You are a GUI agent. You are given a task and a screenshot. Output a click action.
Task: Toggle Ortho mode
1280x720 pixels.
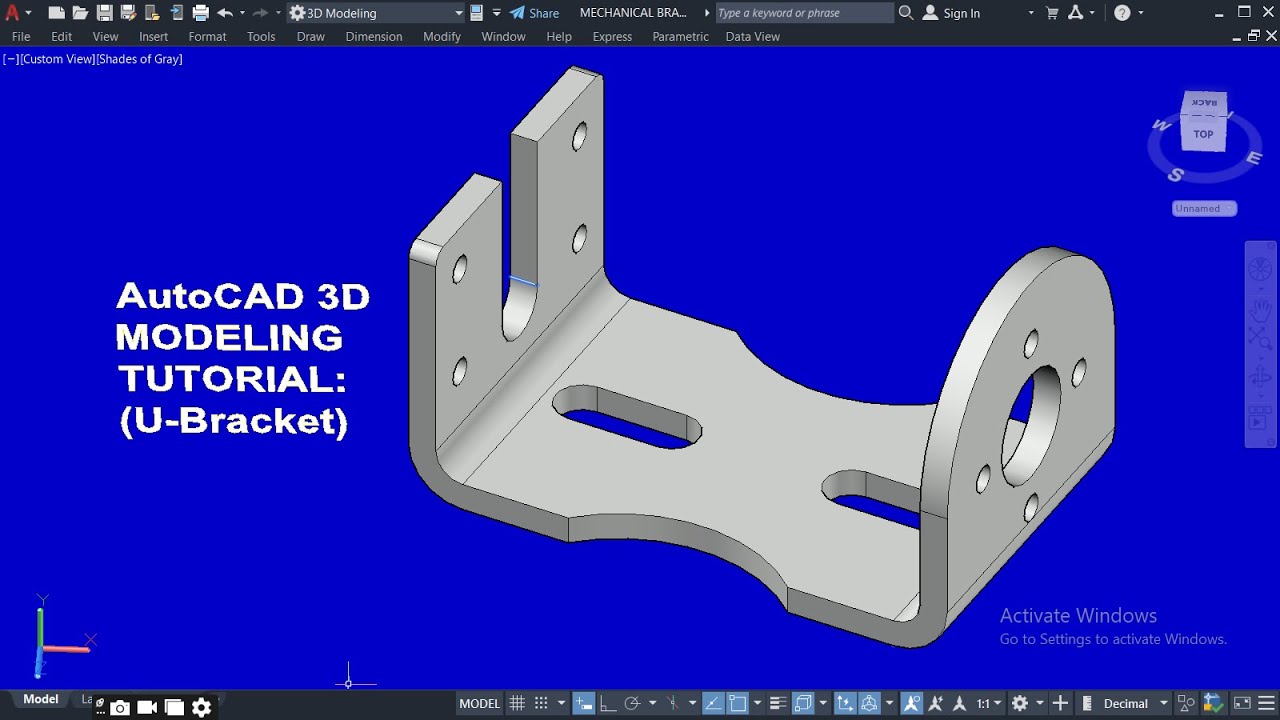point(607,703)
